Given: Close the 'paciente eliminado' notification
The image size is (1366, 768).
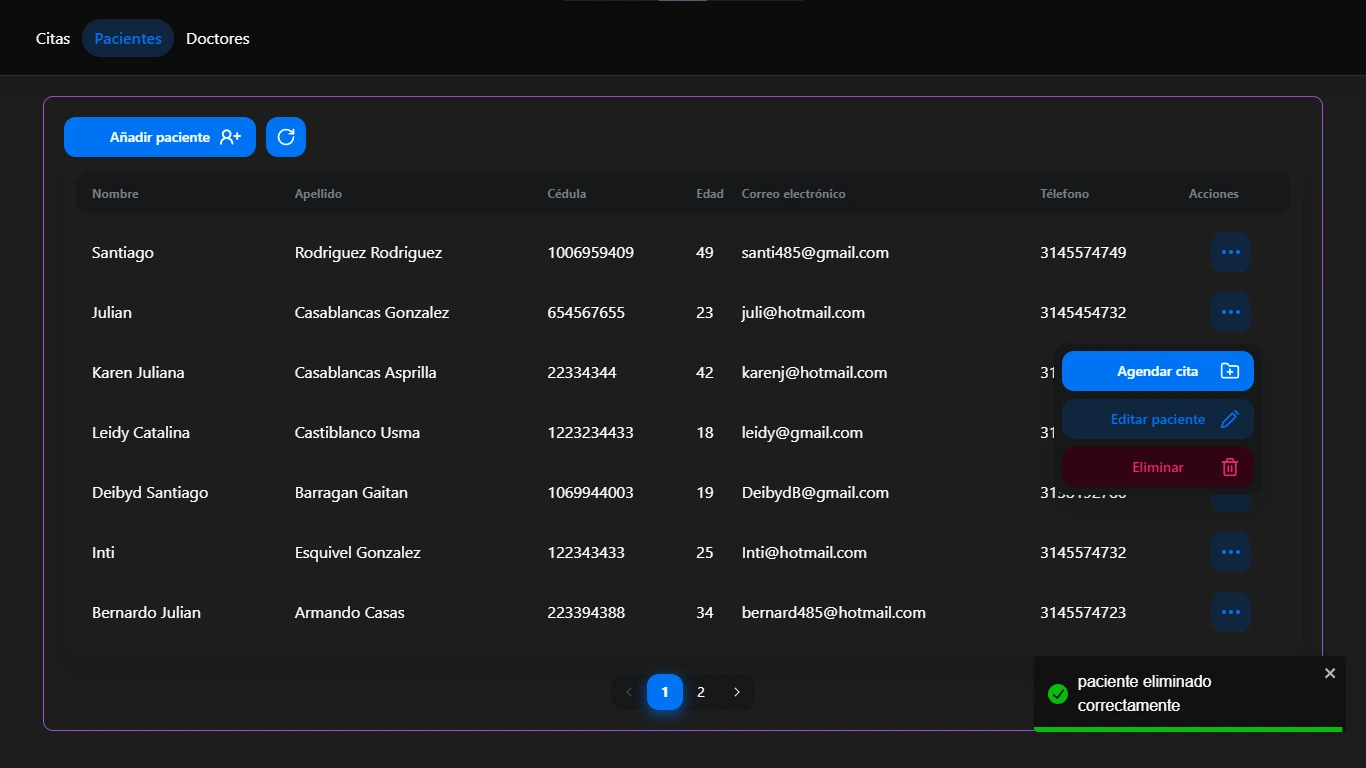Looking at the screenshot, I should point(1330,673).
